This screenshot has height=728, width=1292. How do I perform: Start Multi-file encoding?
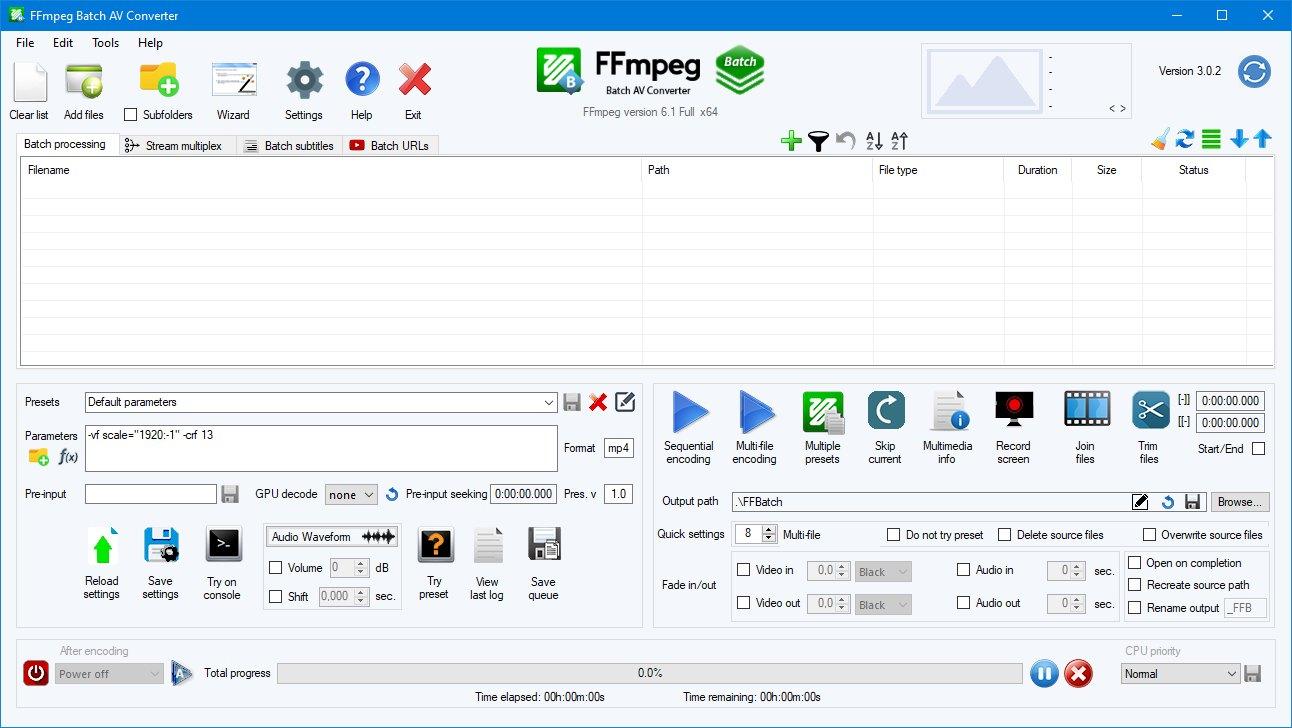point(755,412)
